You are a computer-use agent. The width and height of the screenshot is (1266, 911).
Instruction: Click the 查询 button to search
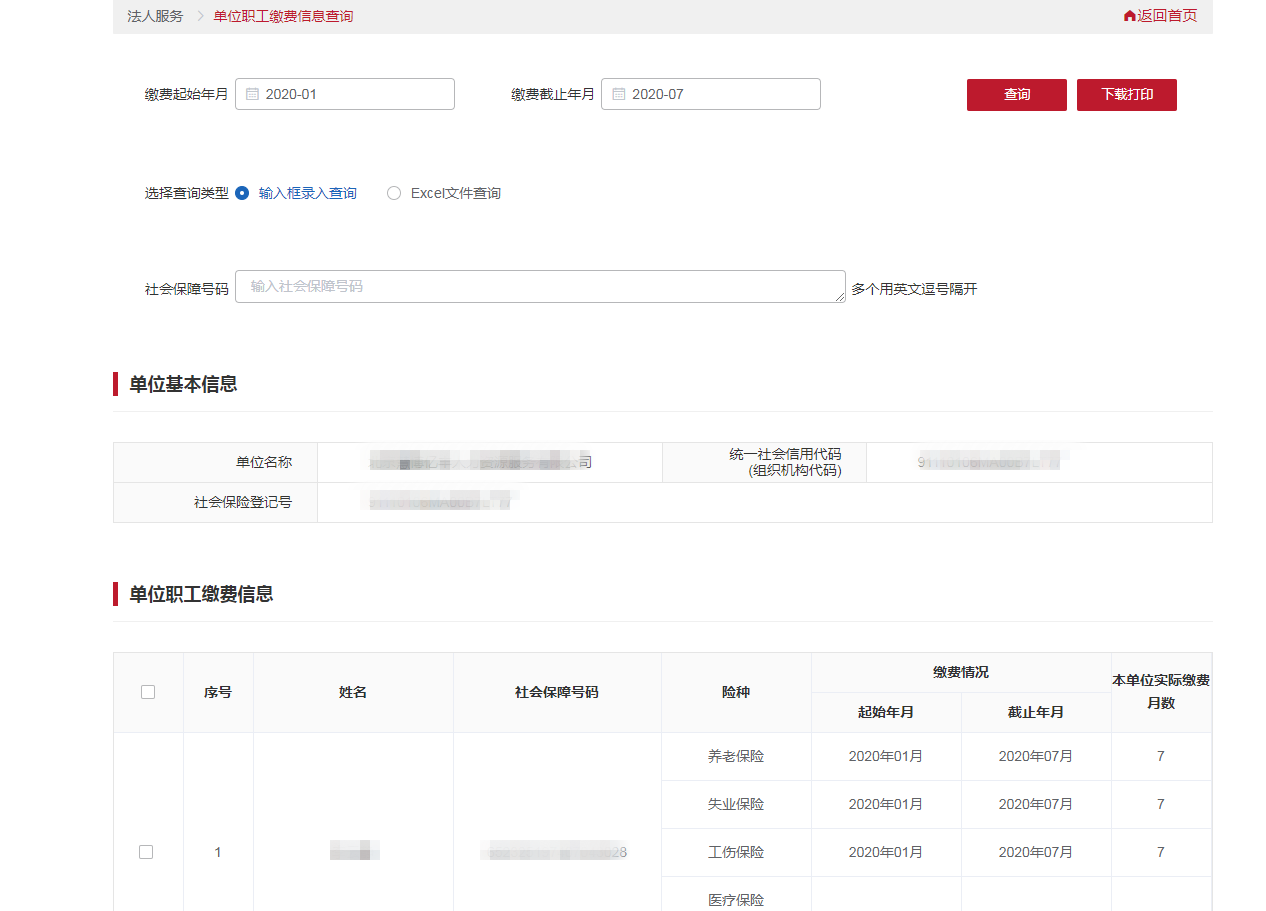point(1016,94)
